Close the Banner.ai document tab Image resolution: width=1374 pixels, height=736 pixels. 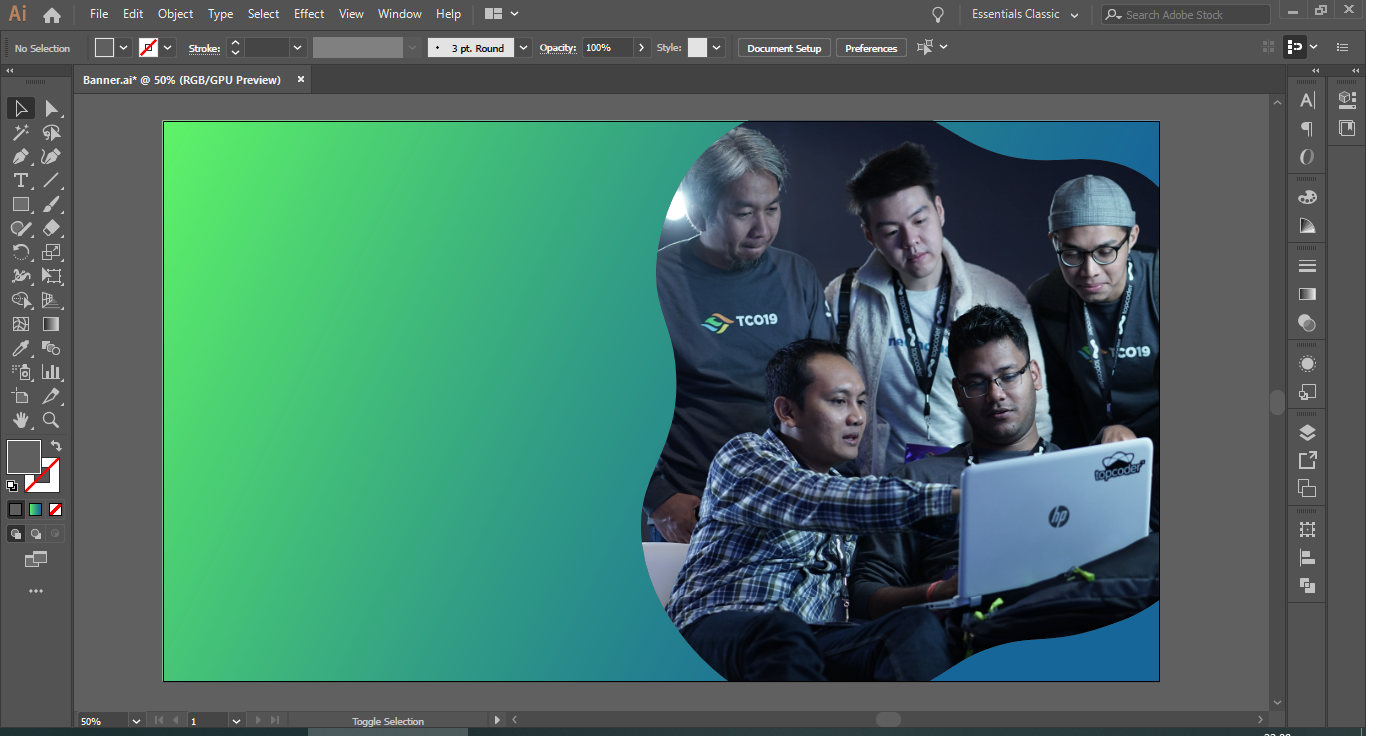pos(300,79)
